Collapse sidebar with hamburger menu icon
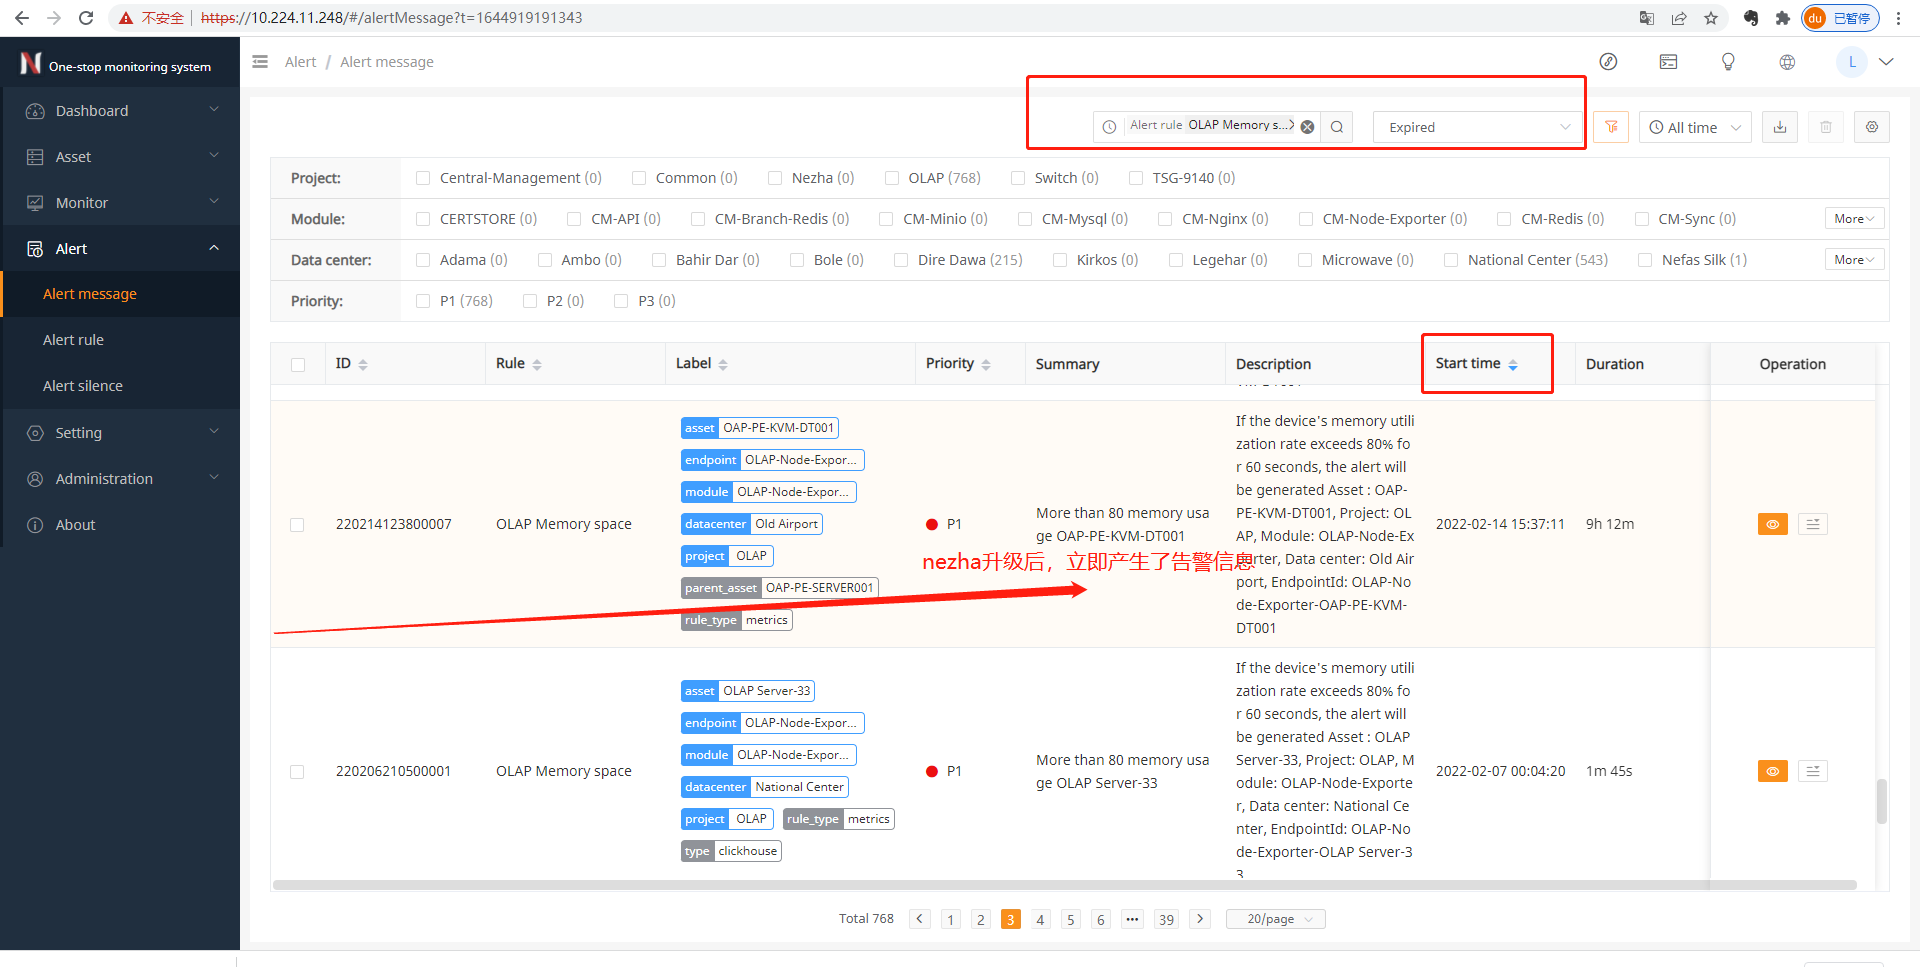 (260, 62)
